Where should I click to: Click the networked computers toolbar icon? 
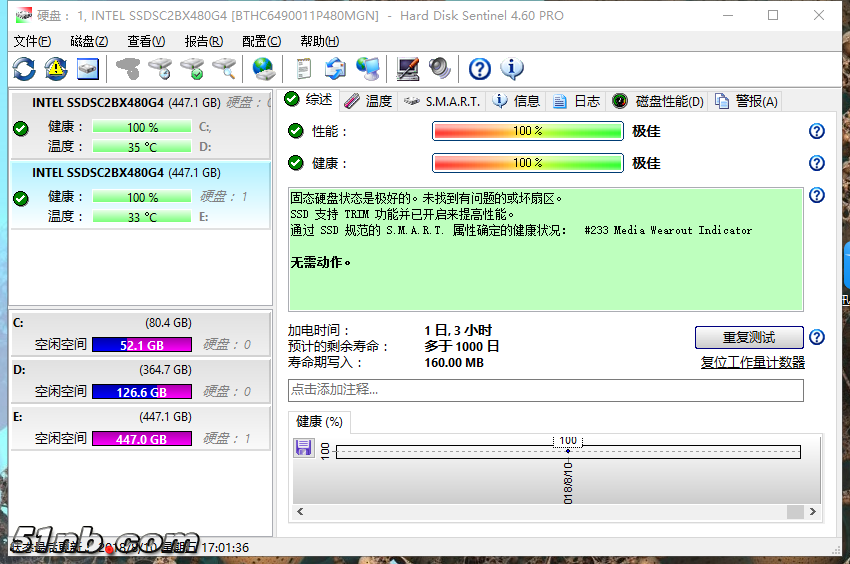(368, 68)
